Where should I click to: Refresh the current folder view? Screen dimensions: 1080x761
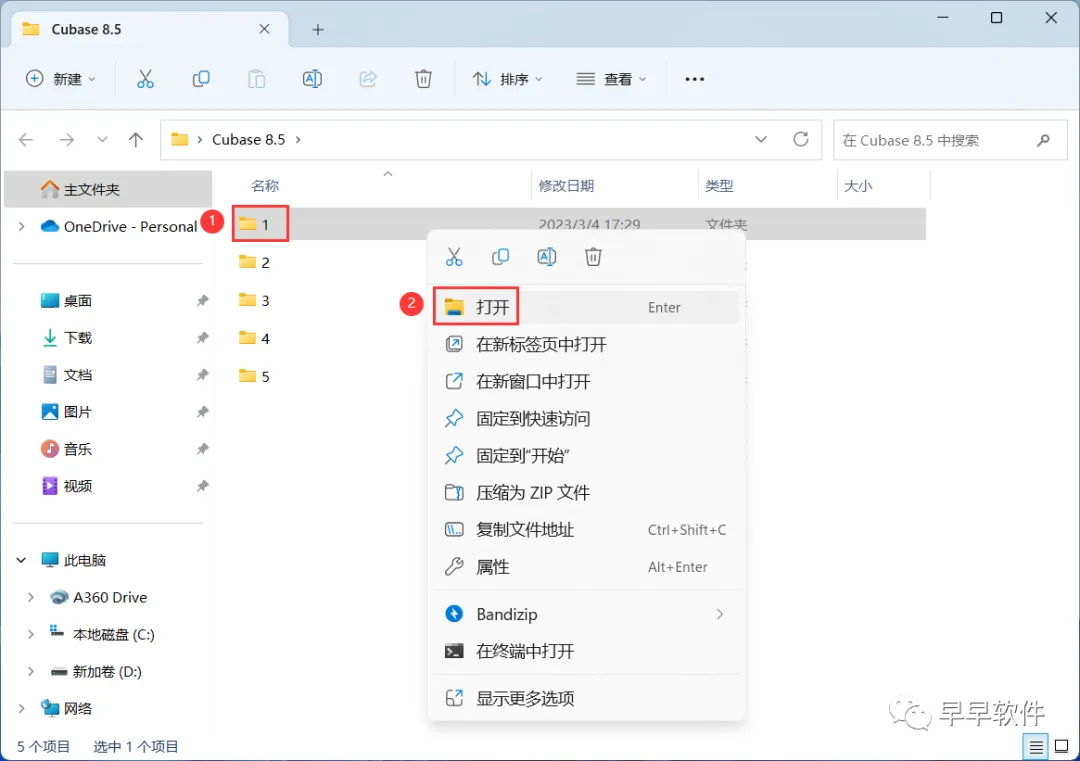tap(800, 139)
